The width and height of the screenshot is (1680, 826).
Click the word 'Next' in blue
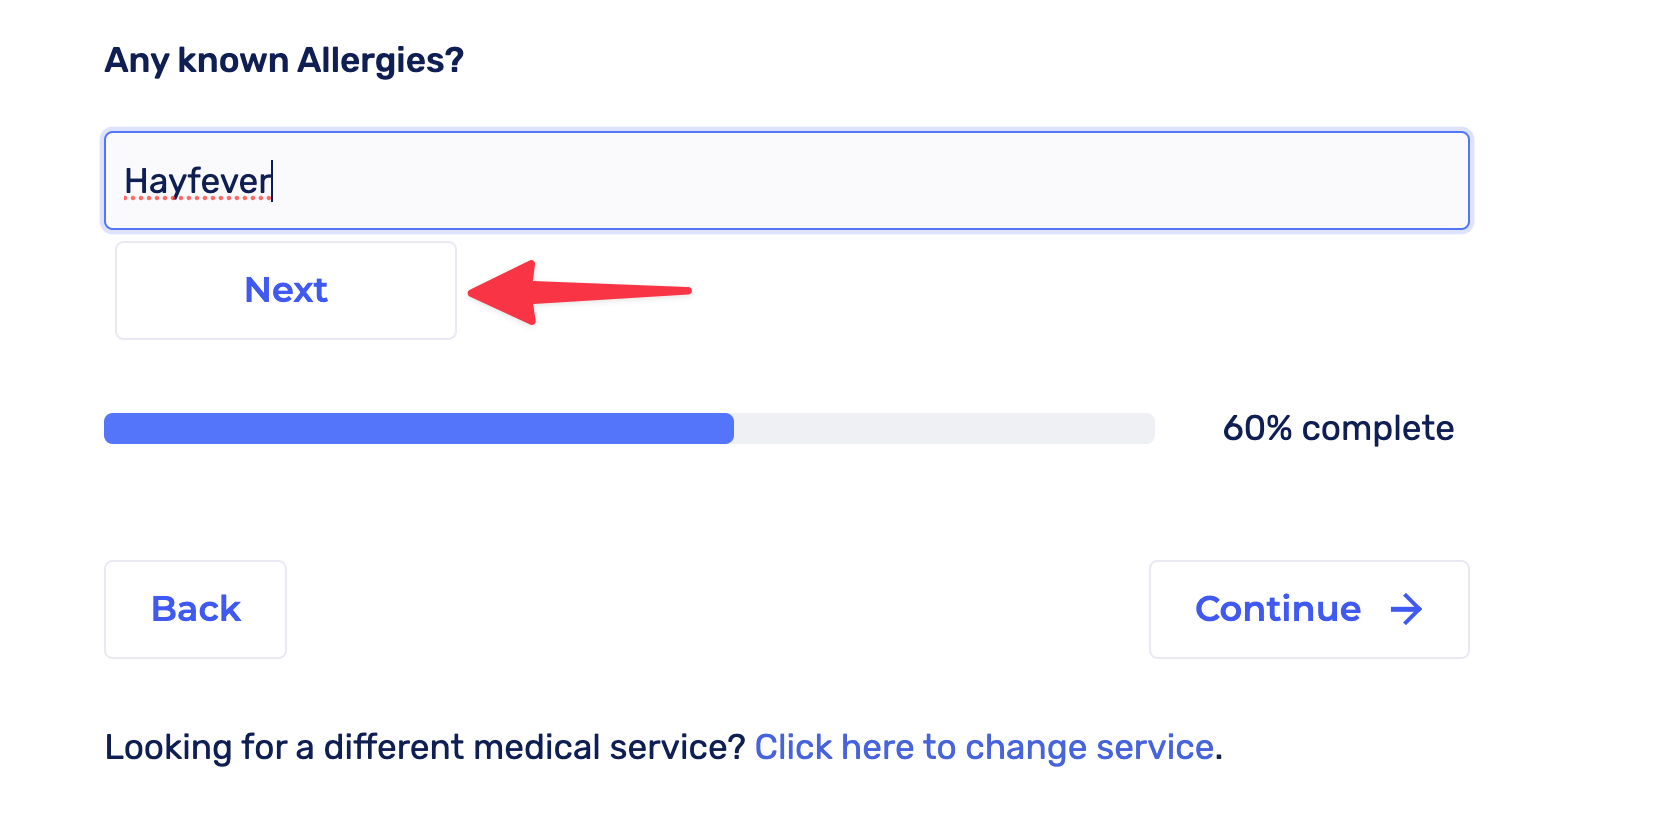tap(286, 290)
